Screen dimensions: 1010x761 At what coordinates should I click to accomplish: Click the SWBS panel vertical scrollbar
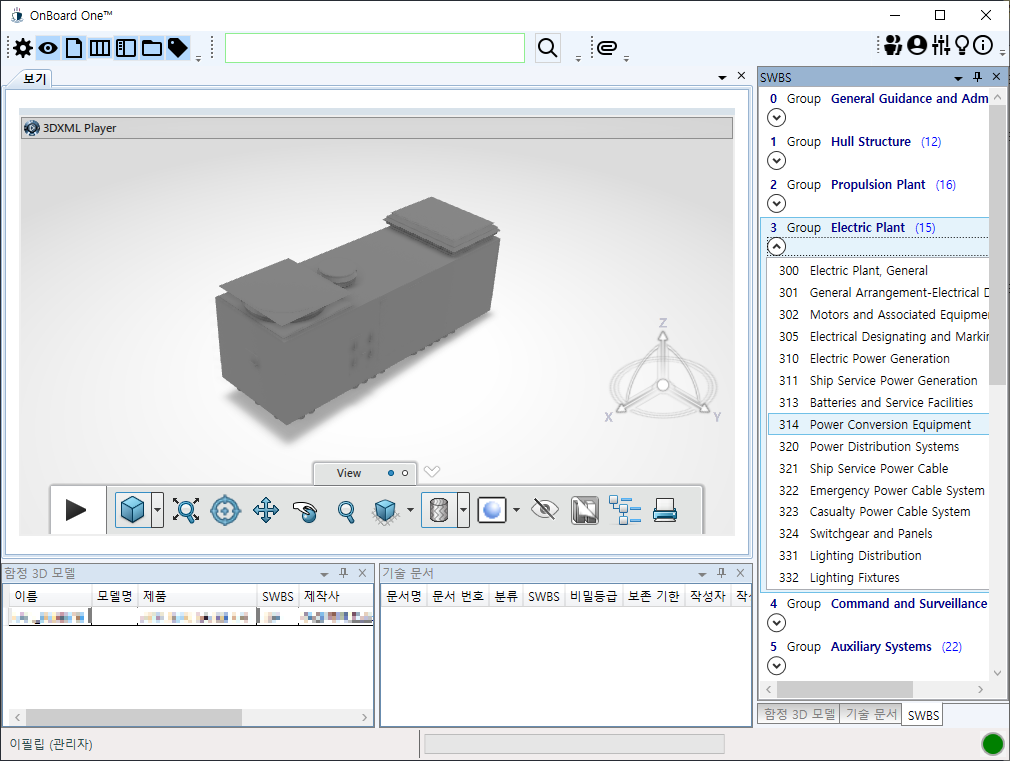[997, 245]
